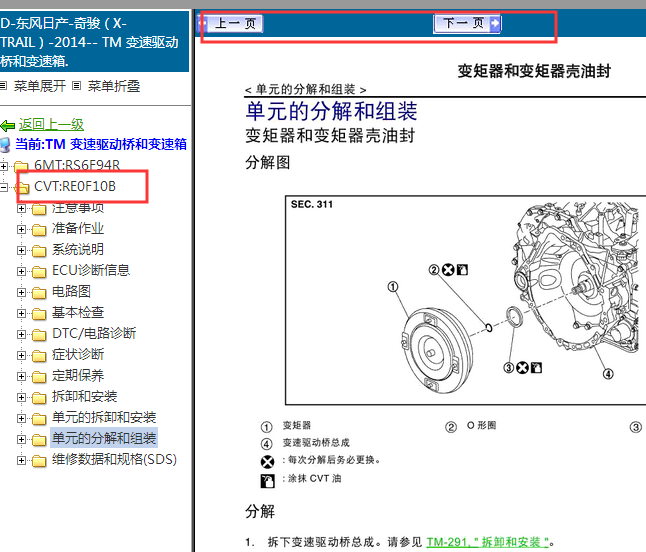Go to previous page with 上一页 button
646x552 pixels.
(230, 23)
